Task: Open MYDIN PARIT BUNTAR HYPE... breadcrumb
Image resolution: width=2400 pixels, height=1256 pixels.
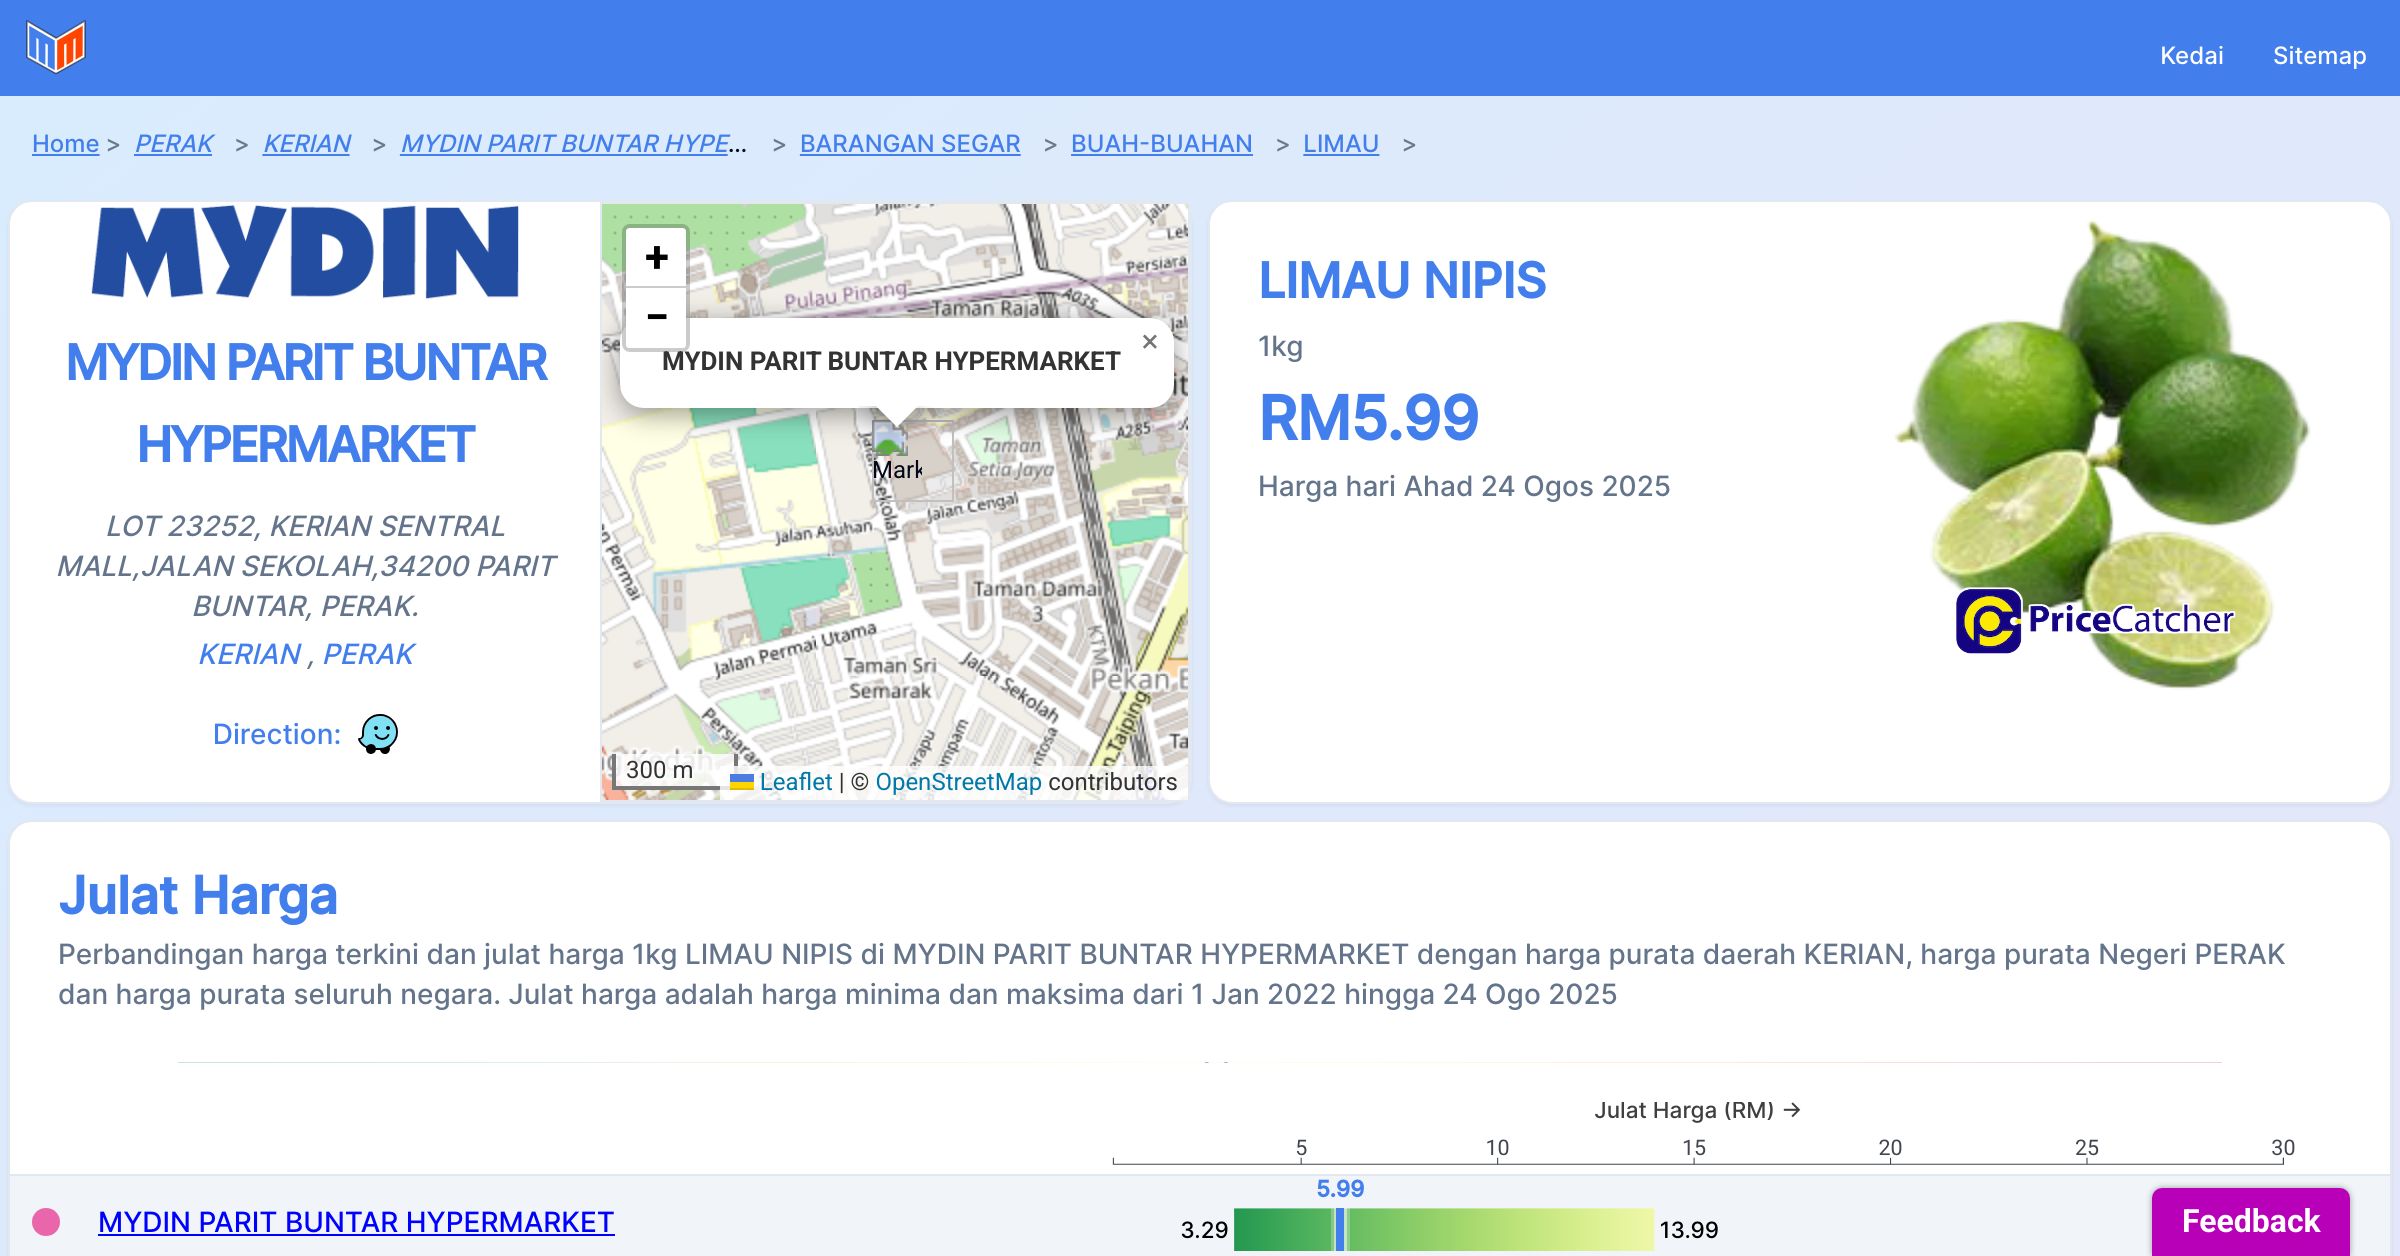Action: coord(574,144)
